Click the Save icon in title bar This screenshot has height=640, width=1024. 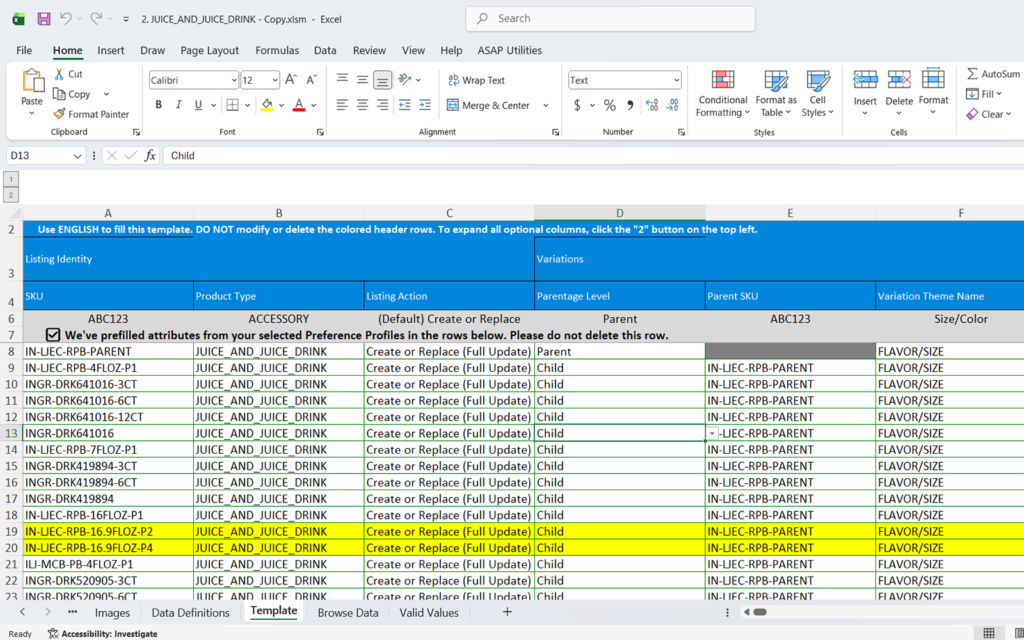pos(43,19)
